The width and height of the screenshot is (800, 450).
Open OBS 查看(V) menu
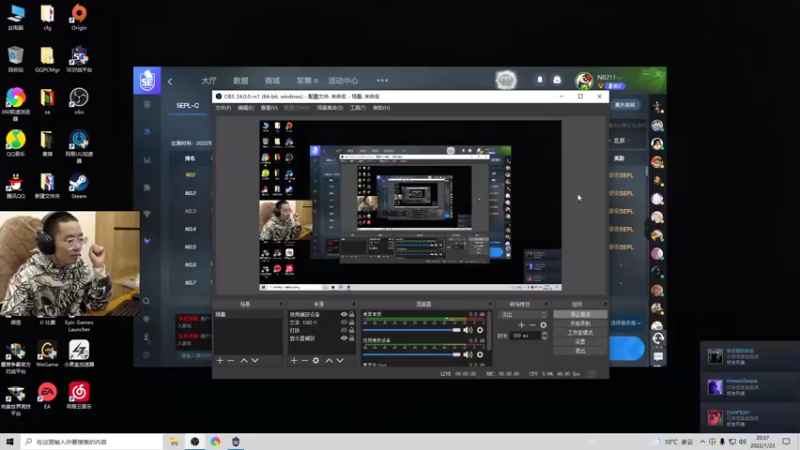(269, 108)
